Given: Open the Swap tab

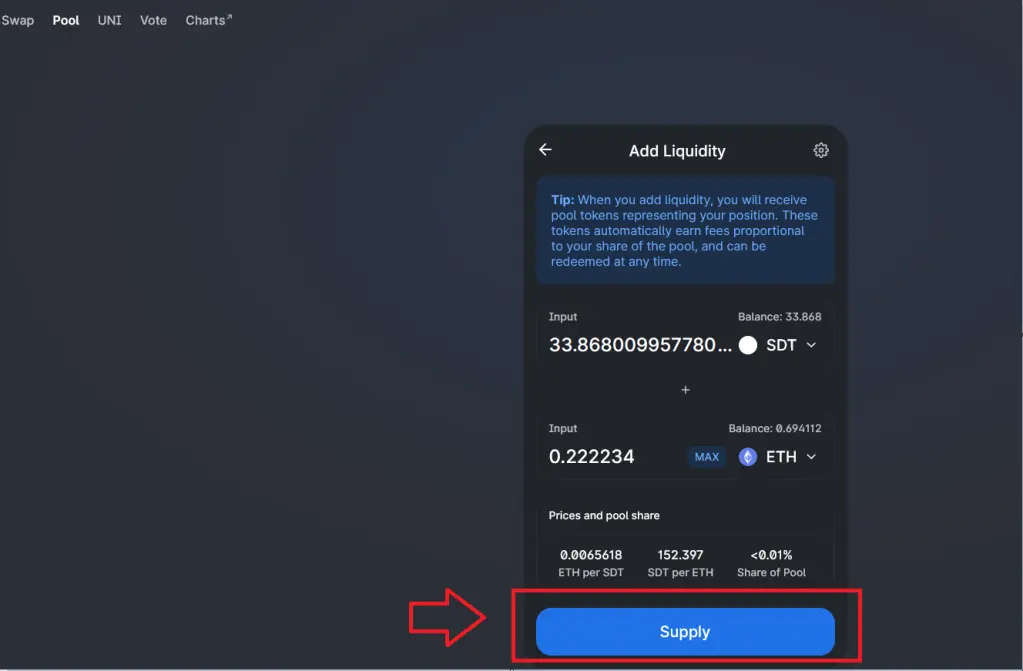Looking at the screenshot, I should (x=17, y=20).
